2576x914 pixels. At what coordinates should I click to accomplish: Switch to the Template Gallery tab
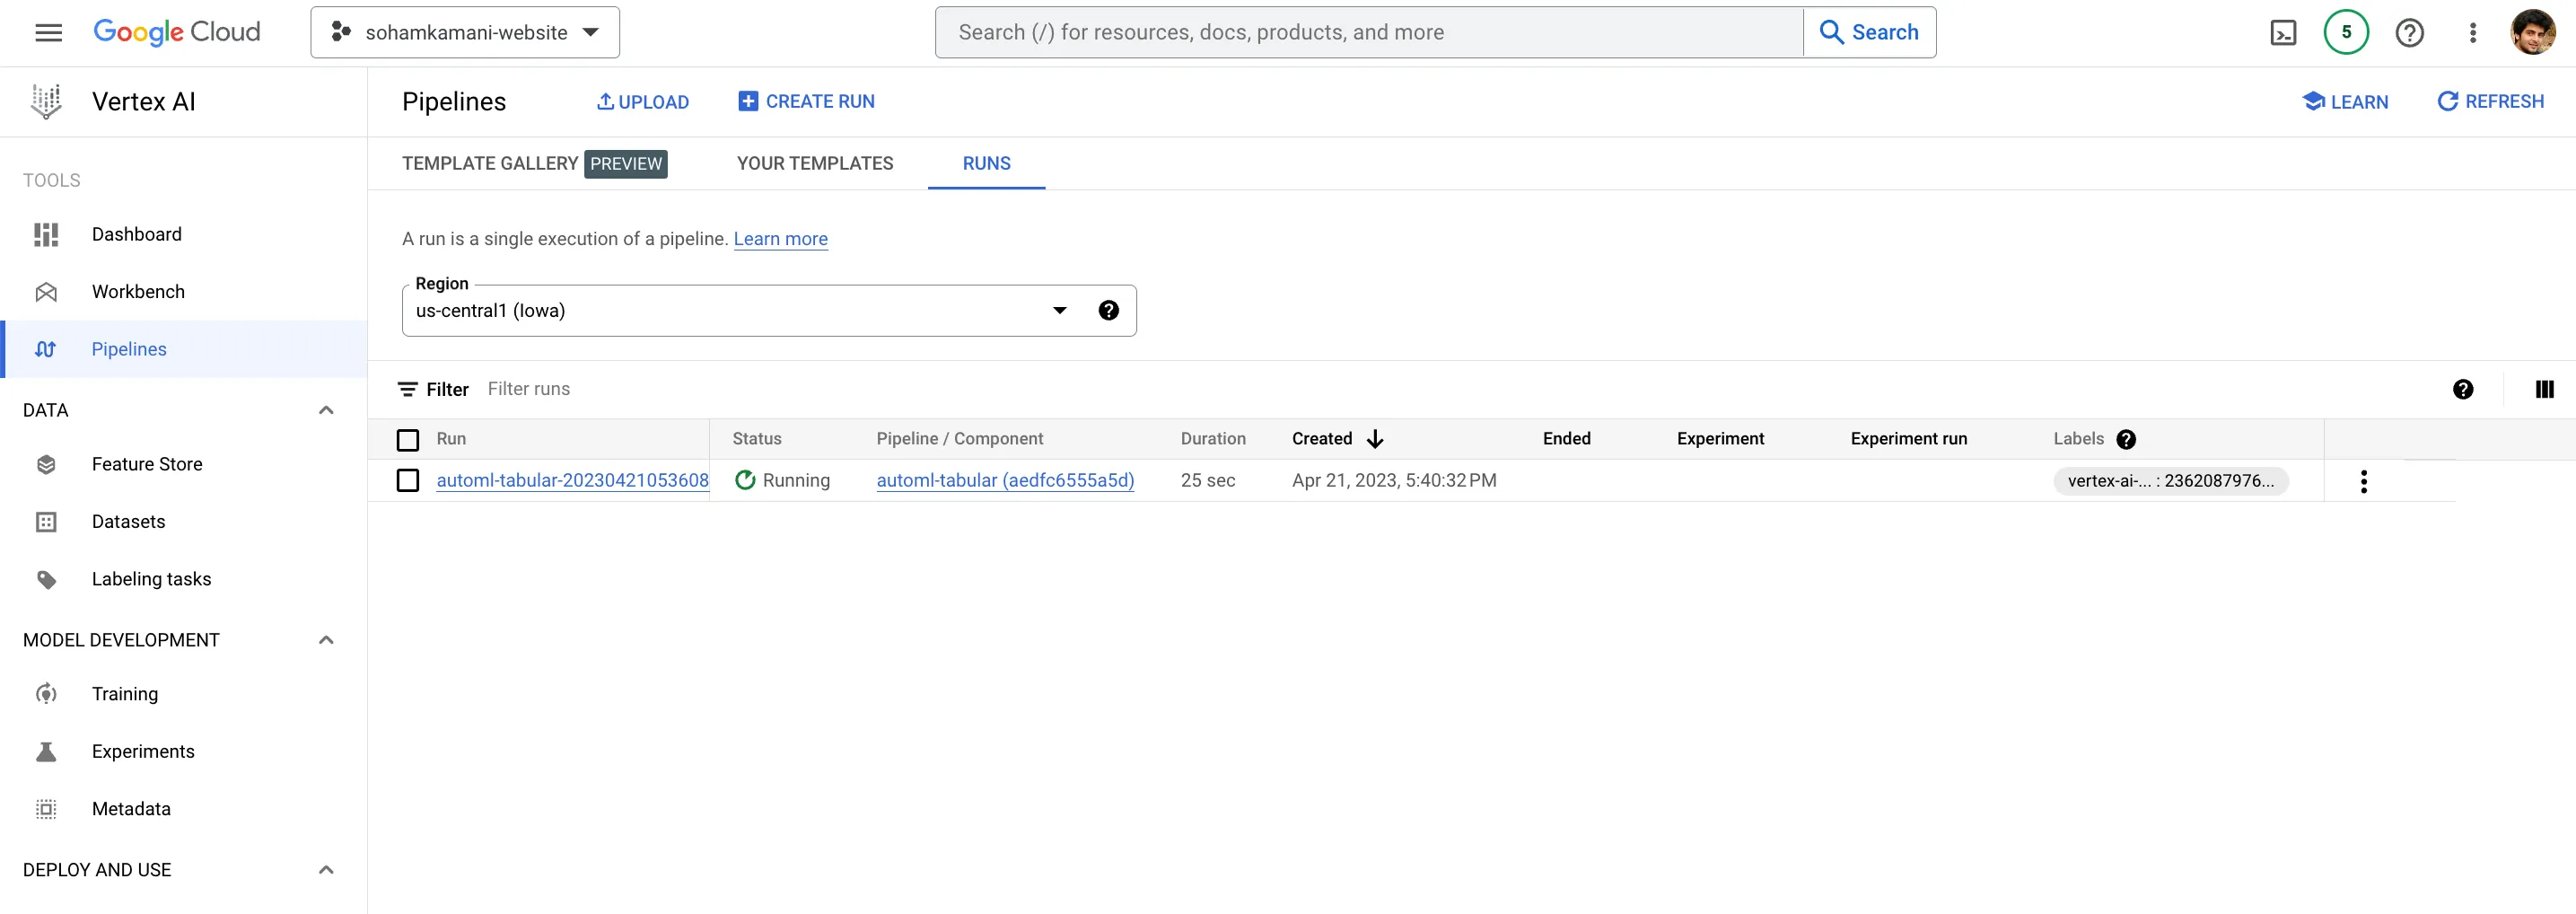click(x=490, y=164)
